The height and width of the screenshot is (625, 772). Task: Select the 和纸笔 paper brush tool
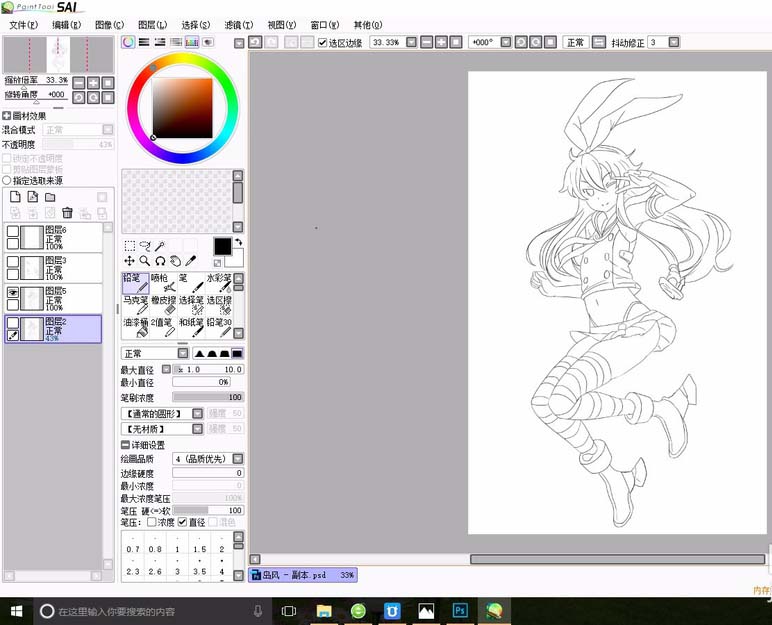pyautogui.click(x=191, y=327)
